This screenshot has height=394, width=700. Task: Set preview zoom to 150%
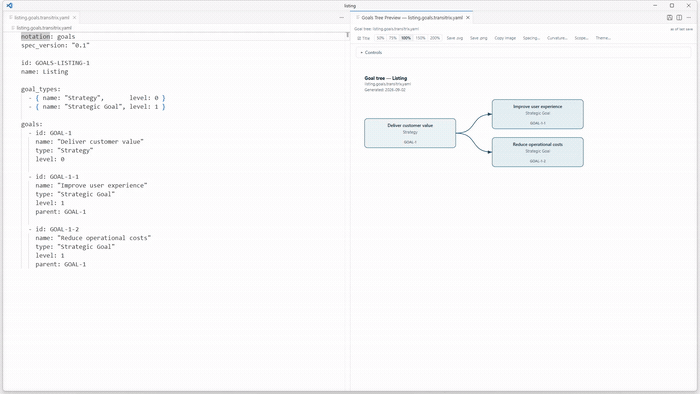click(x=421, y=38)
